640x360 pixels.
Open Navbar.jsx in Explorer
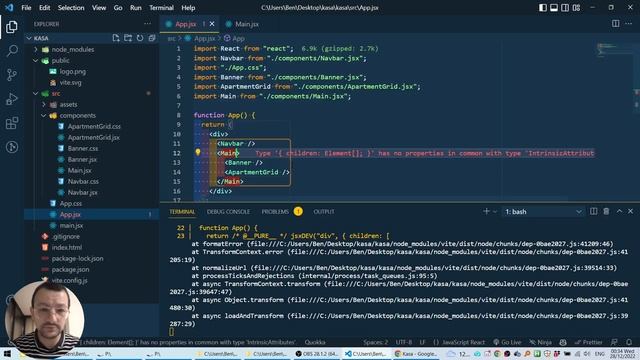[x=82, y=192]
